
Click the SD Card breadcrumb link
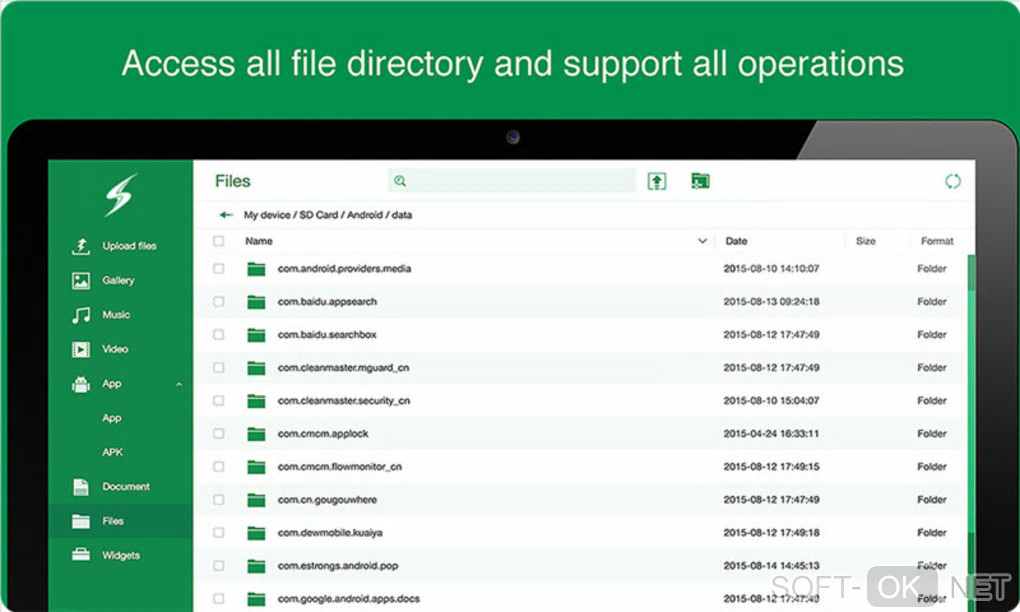[x=319, y=215]
